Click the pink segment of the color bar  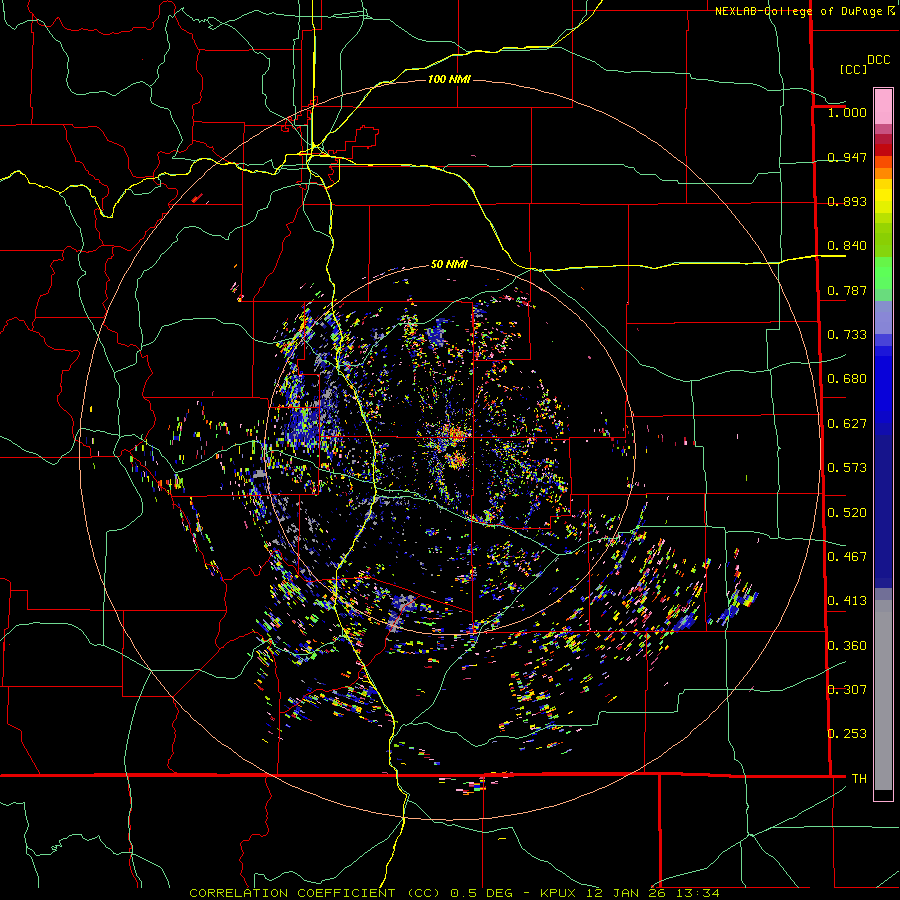(883, 107)
